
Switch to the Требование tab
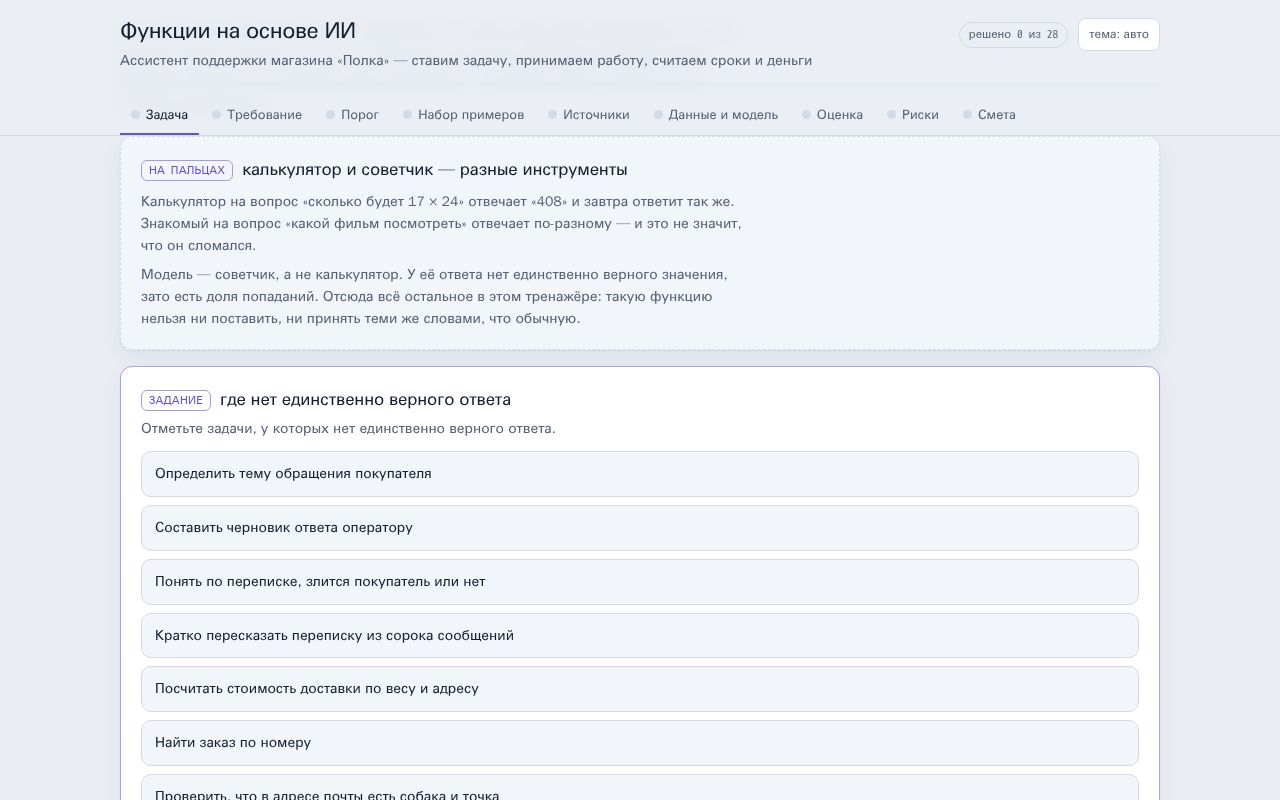(x=257, y=115)
